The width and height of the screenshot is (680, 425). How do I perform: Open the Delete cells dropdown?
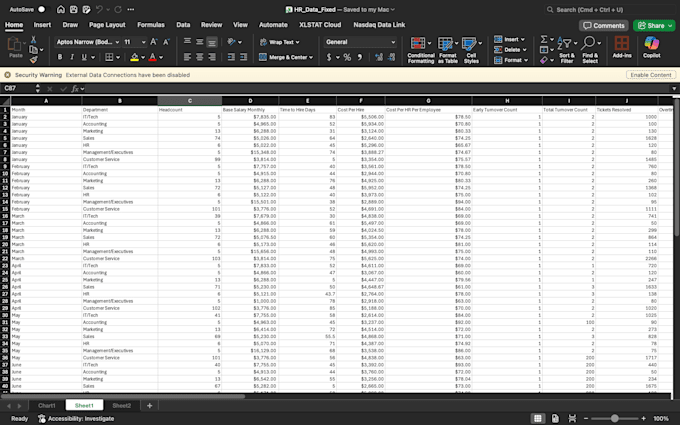(511, 50)
